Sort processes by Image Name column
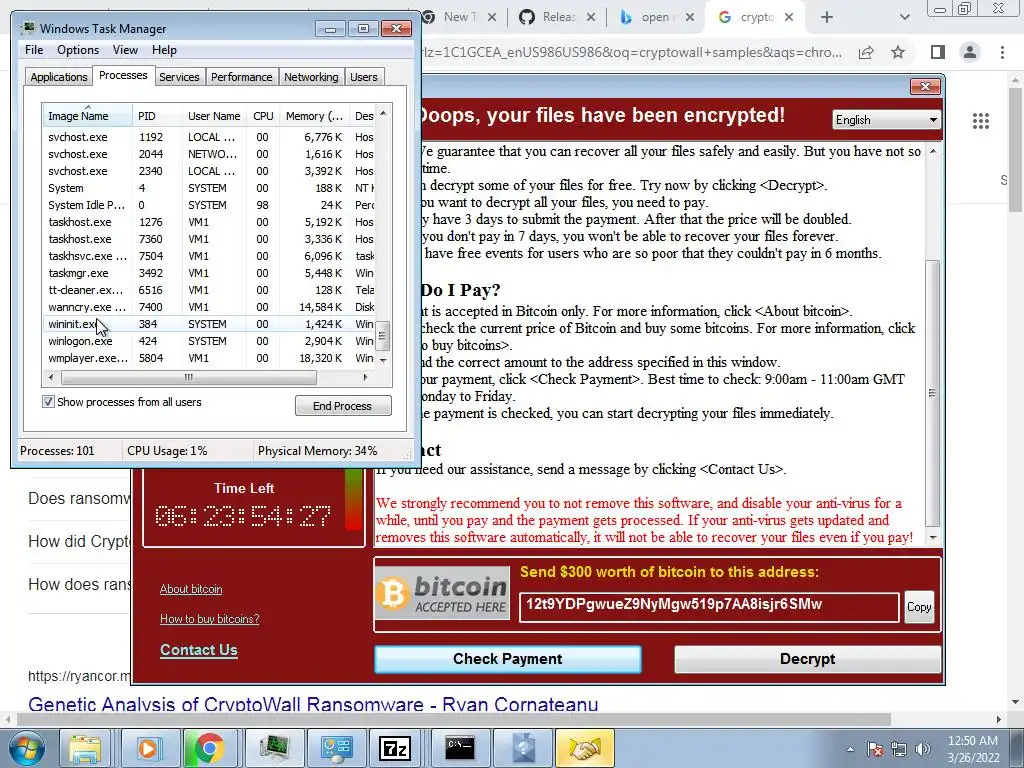 [x=87, y=116]
